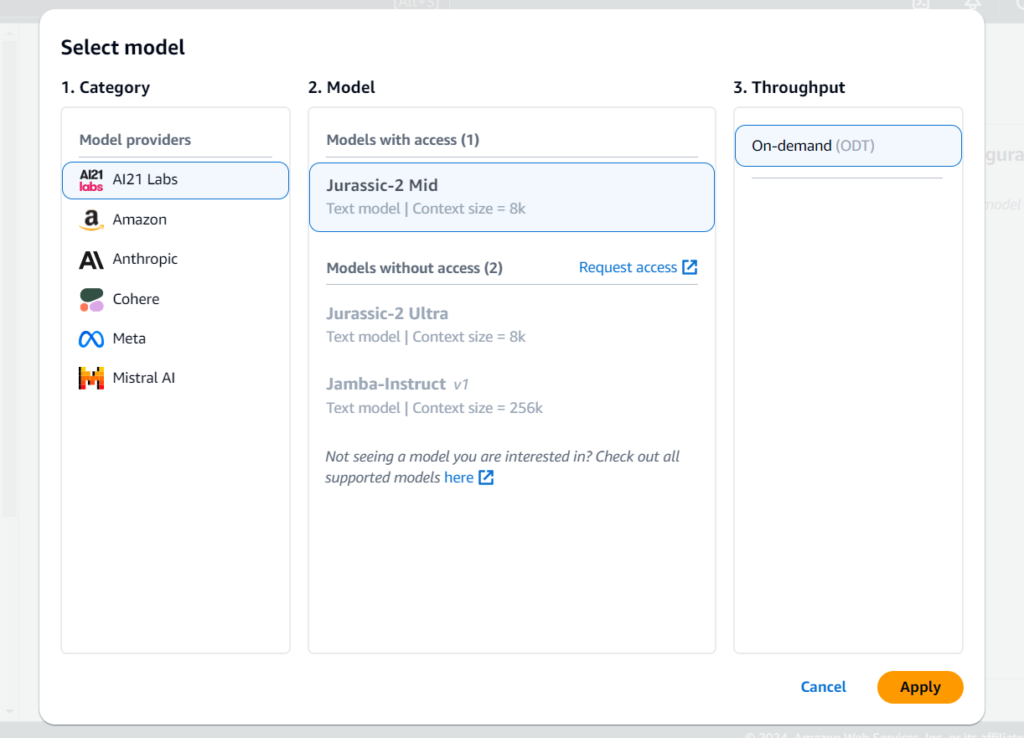The width and height of the screenshot is (1024, 738).
Task: Select the Jamba-Instruct v1 model card
Action: point(512,395)
